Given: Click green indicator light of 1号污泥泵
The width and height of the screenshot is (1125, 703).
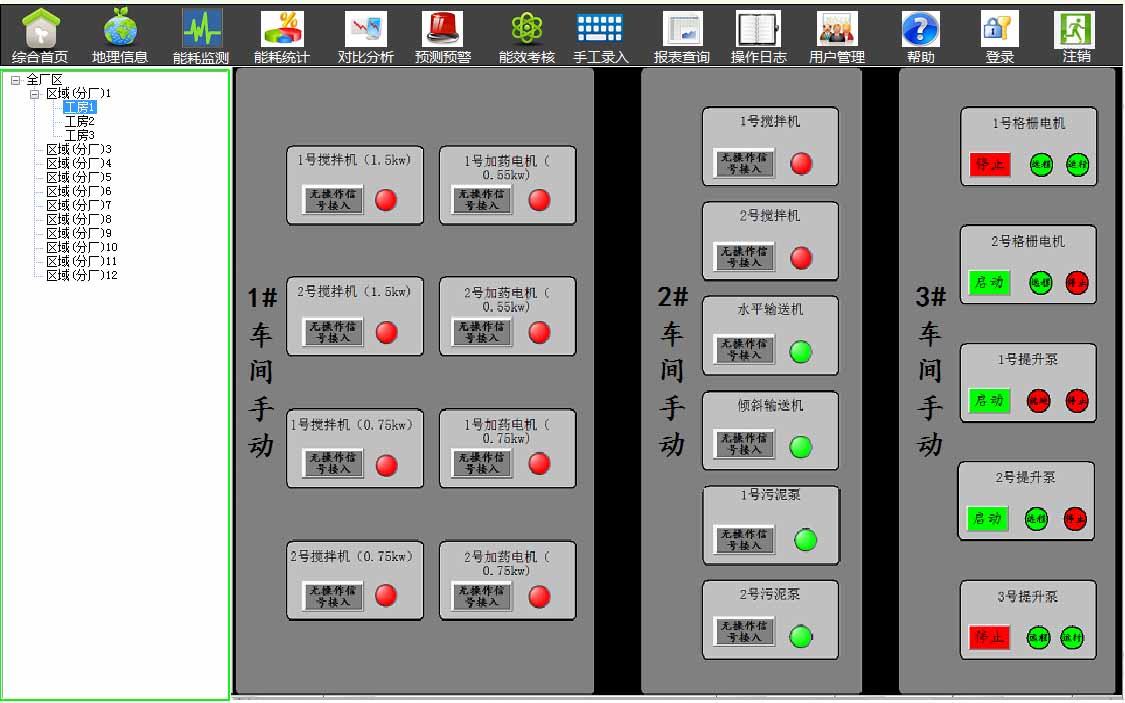Looking at the screenshot, I should [x=805, y=541].
